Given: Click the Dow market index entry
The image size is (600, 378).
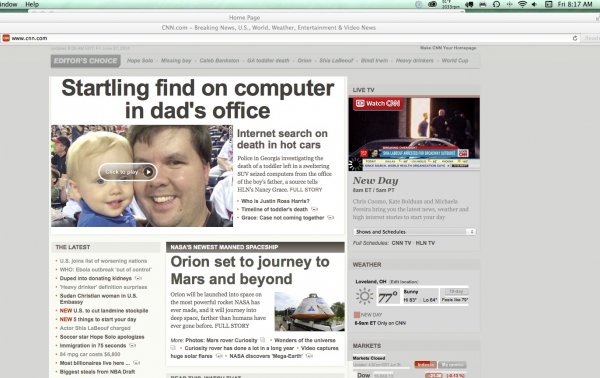Looking at the screenshot, I should pyautogui.click(x=364, y=375).
